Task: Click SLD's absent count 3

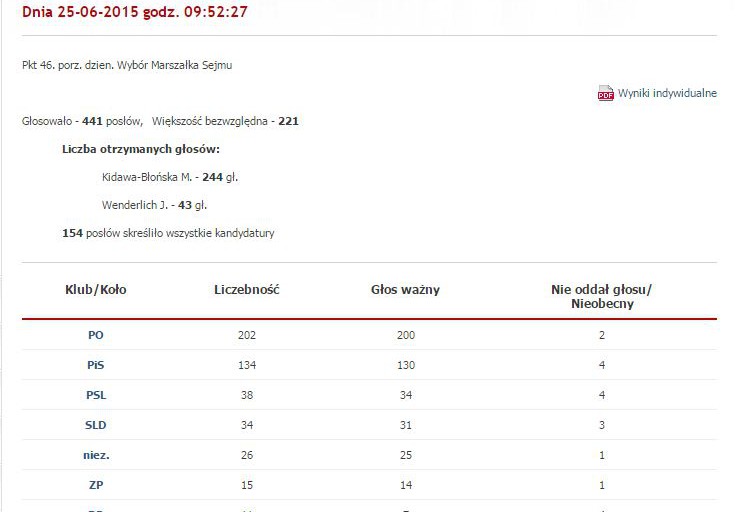Action: click(x=601, y=425)
